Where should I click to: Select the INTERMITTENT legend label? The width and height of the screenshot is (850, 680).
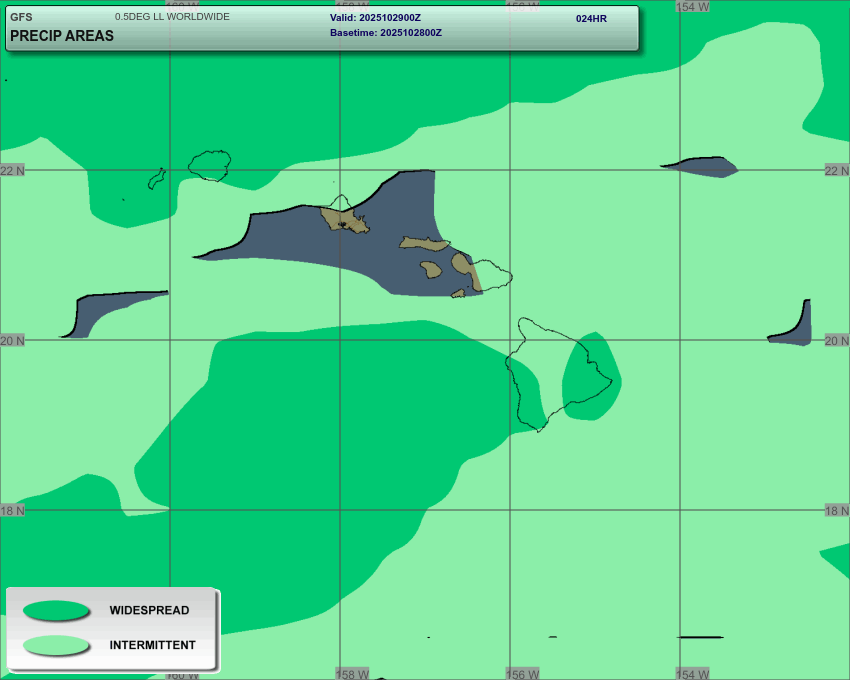click(152, 645)
